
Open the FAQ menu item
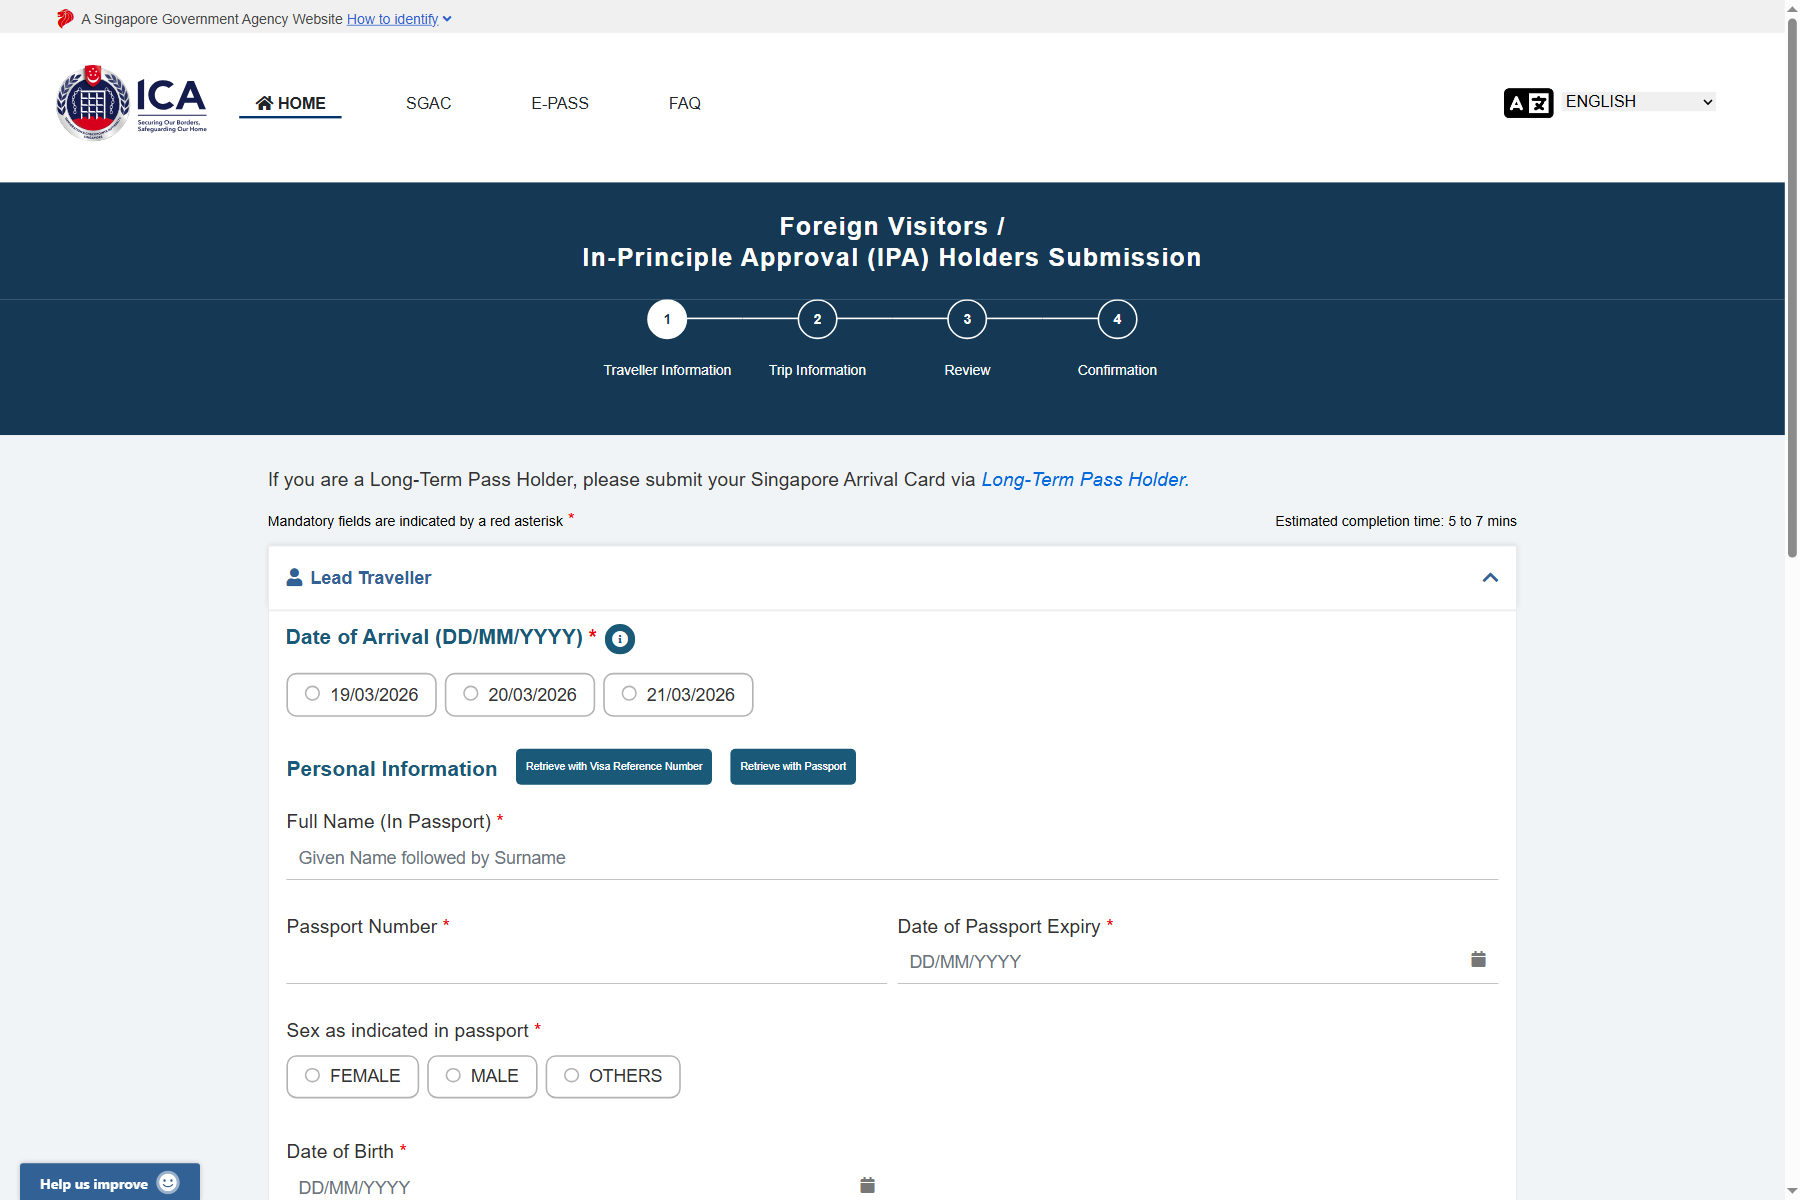pos(684,103)
